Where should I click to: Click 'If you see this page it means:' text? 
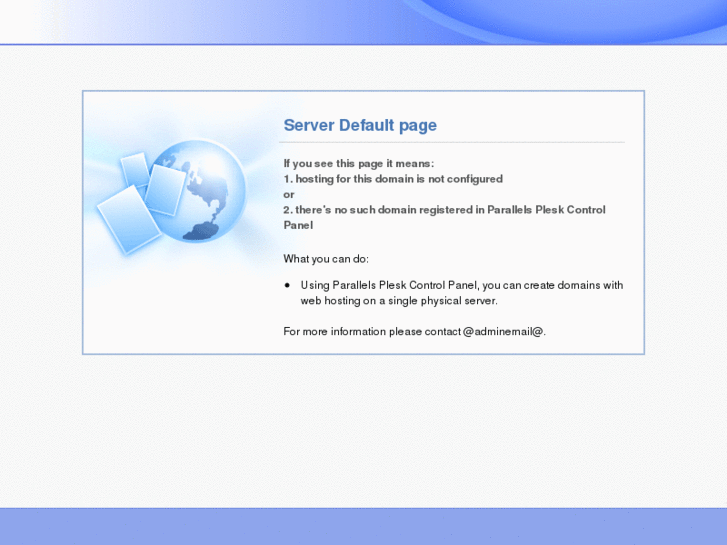point(359,164)
